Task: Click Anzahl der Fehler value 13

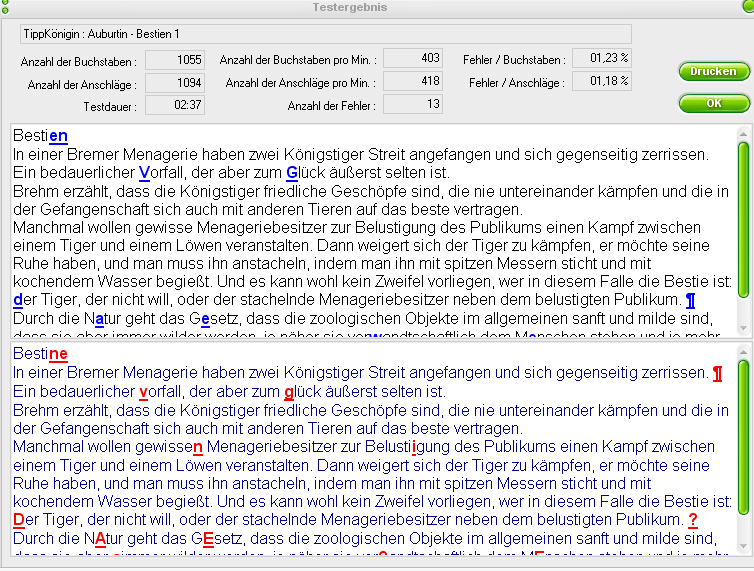Action: [413, 104]
